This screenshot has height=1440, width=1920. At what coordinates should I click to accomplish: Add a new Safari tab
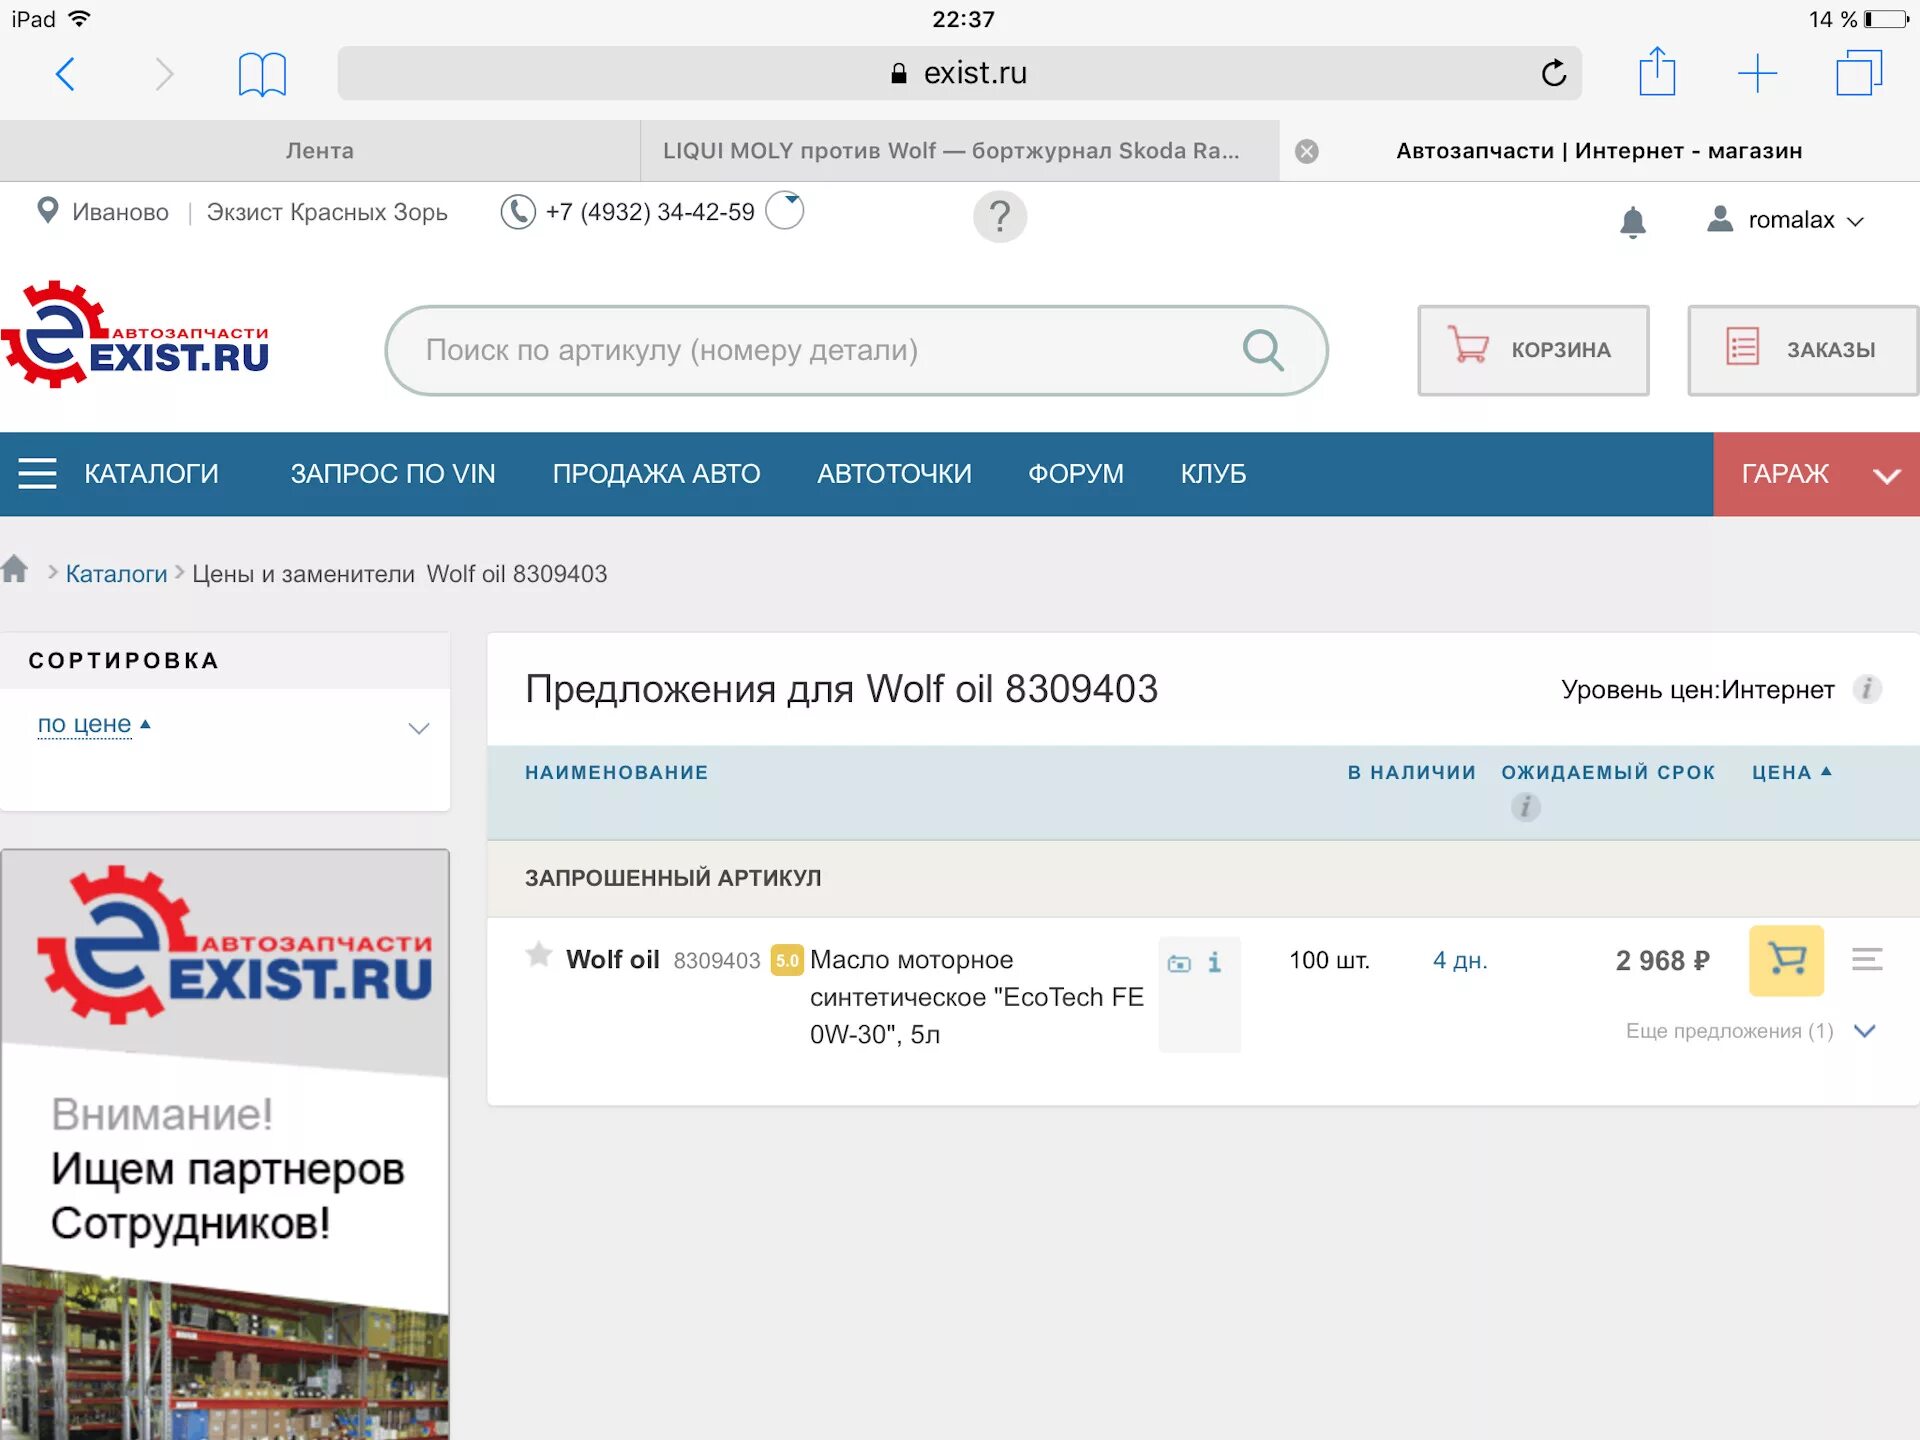(x=1757, y=74)
